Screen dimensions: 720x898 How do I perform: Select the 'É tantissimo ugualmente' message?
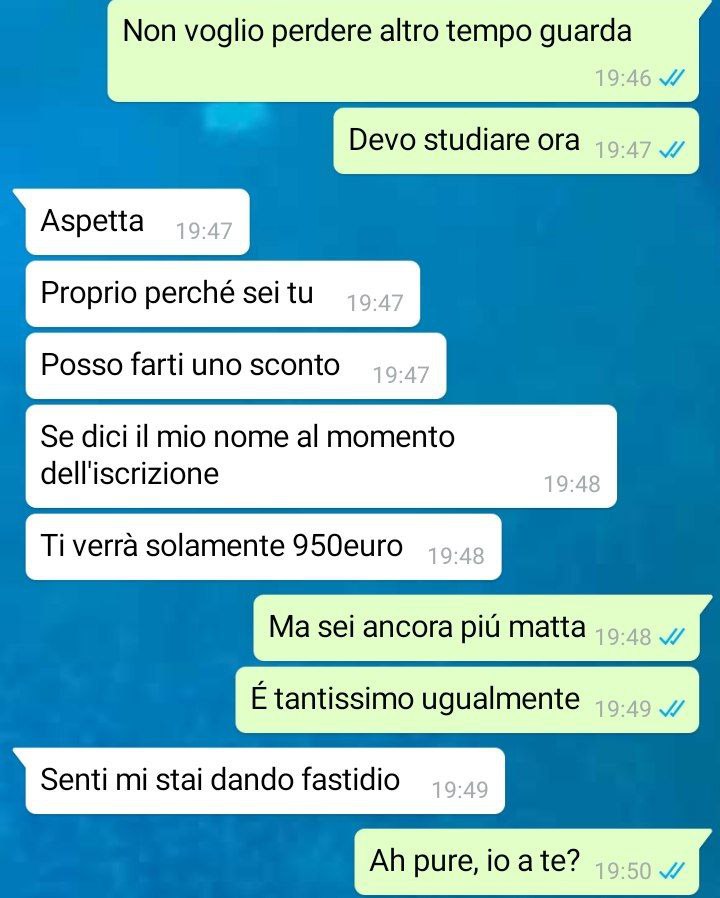[467, 700]
